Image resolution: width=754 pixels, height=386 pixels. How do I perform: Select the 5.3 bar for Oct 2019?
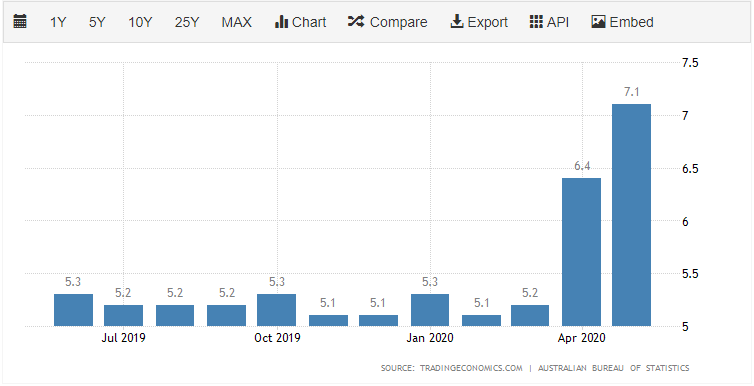(276, 310)
